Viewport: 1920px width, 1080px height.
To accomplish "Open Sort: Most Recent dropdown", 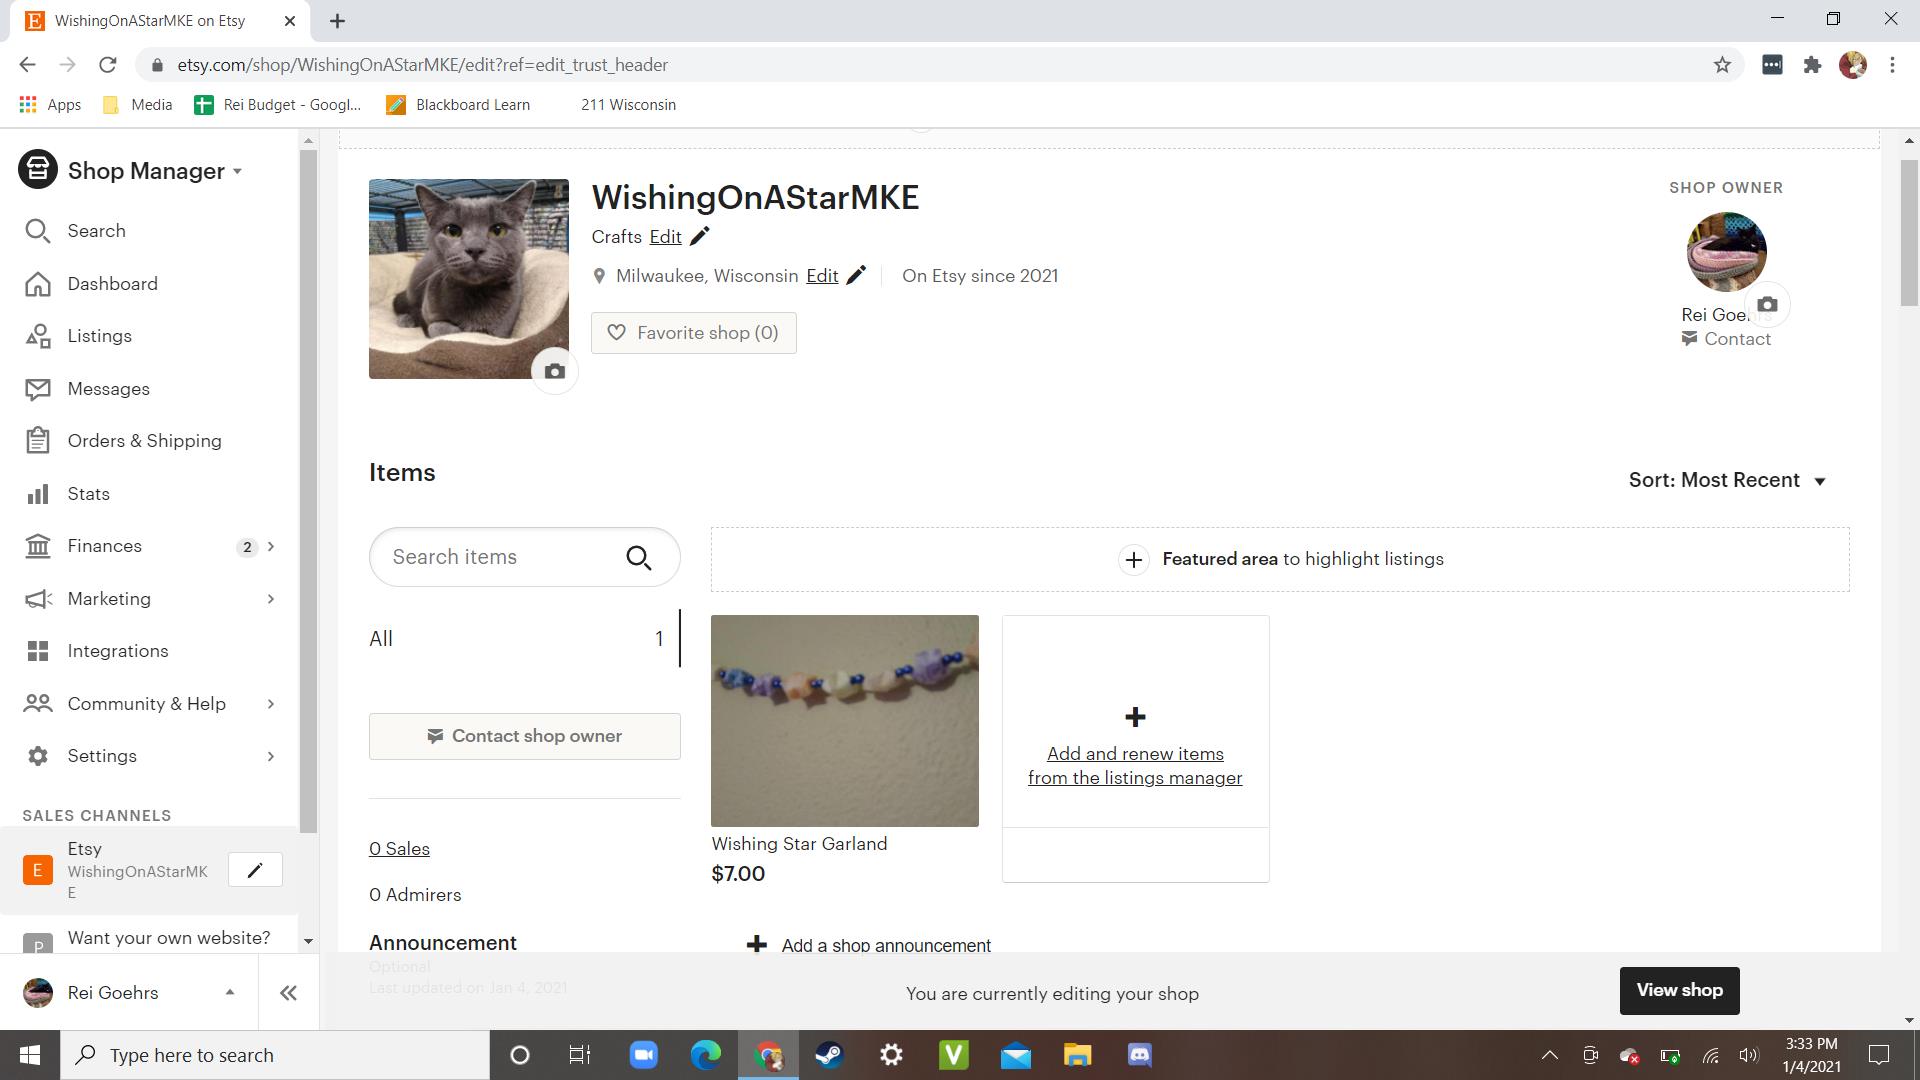I will (1727, 481).
